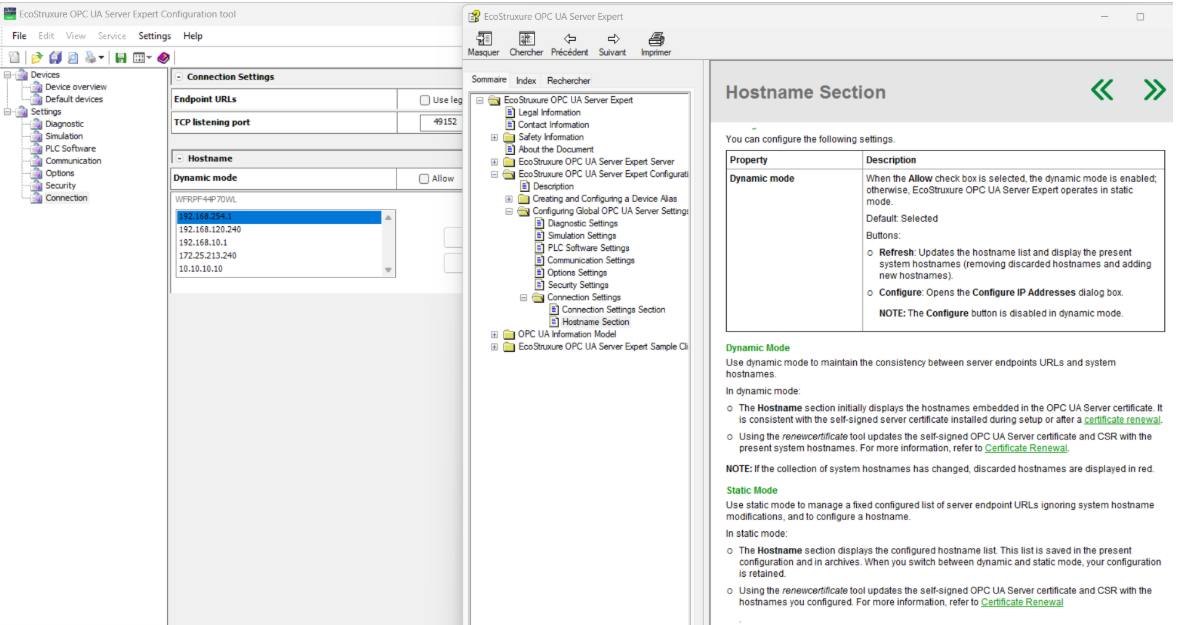Collapse the Devices tree node
Image resolution: width=1177 pixels, height=625 pixels.
(8, 74)
